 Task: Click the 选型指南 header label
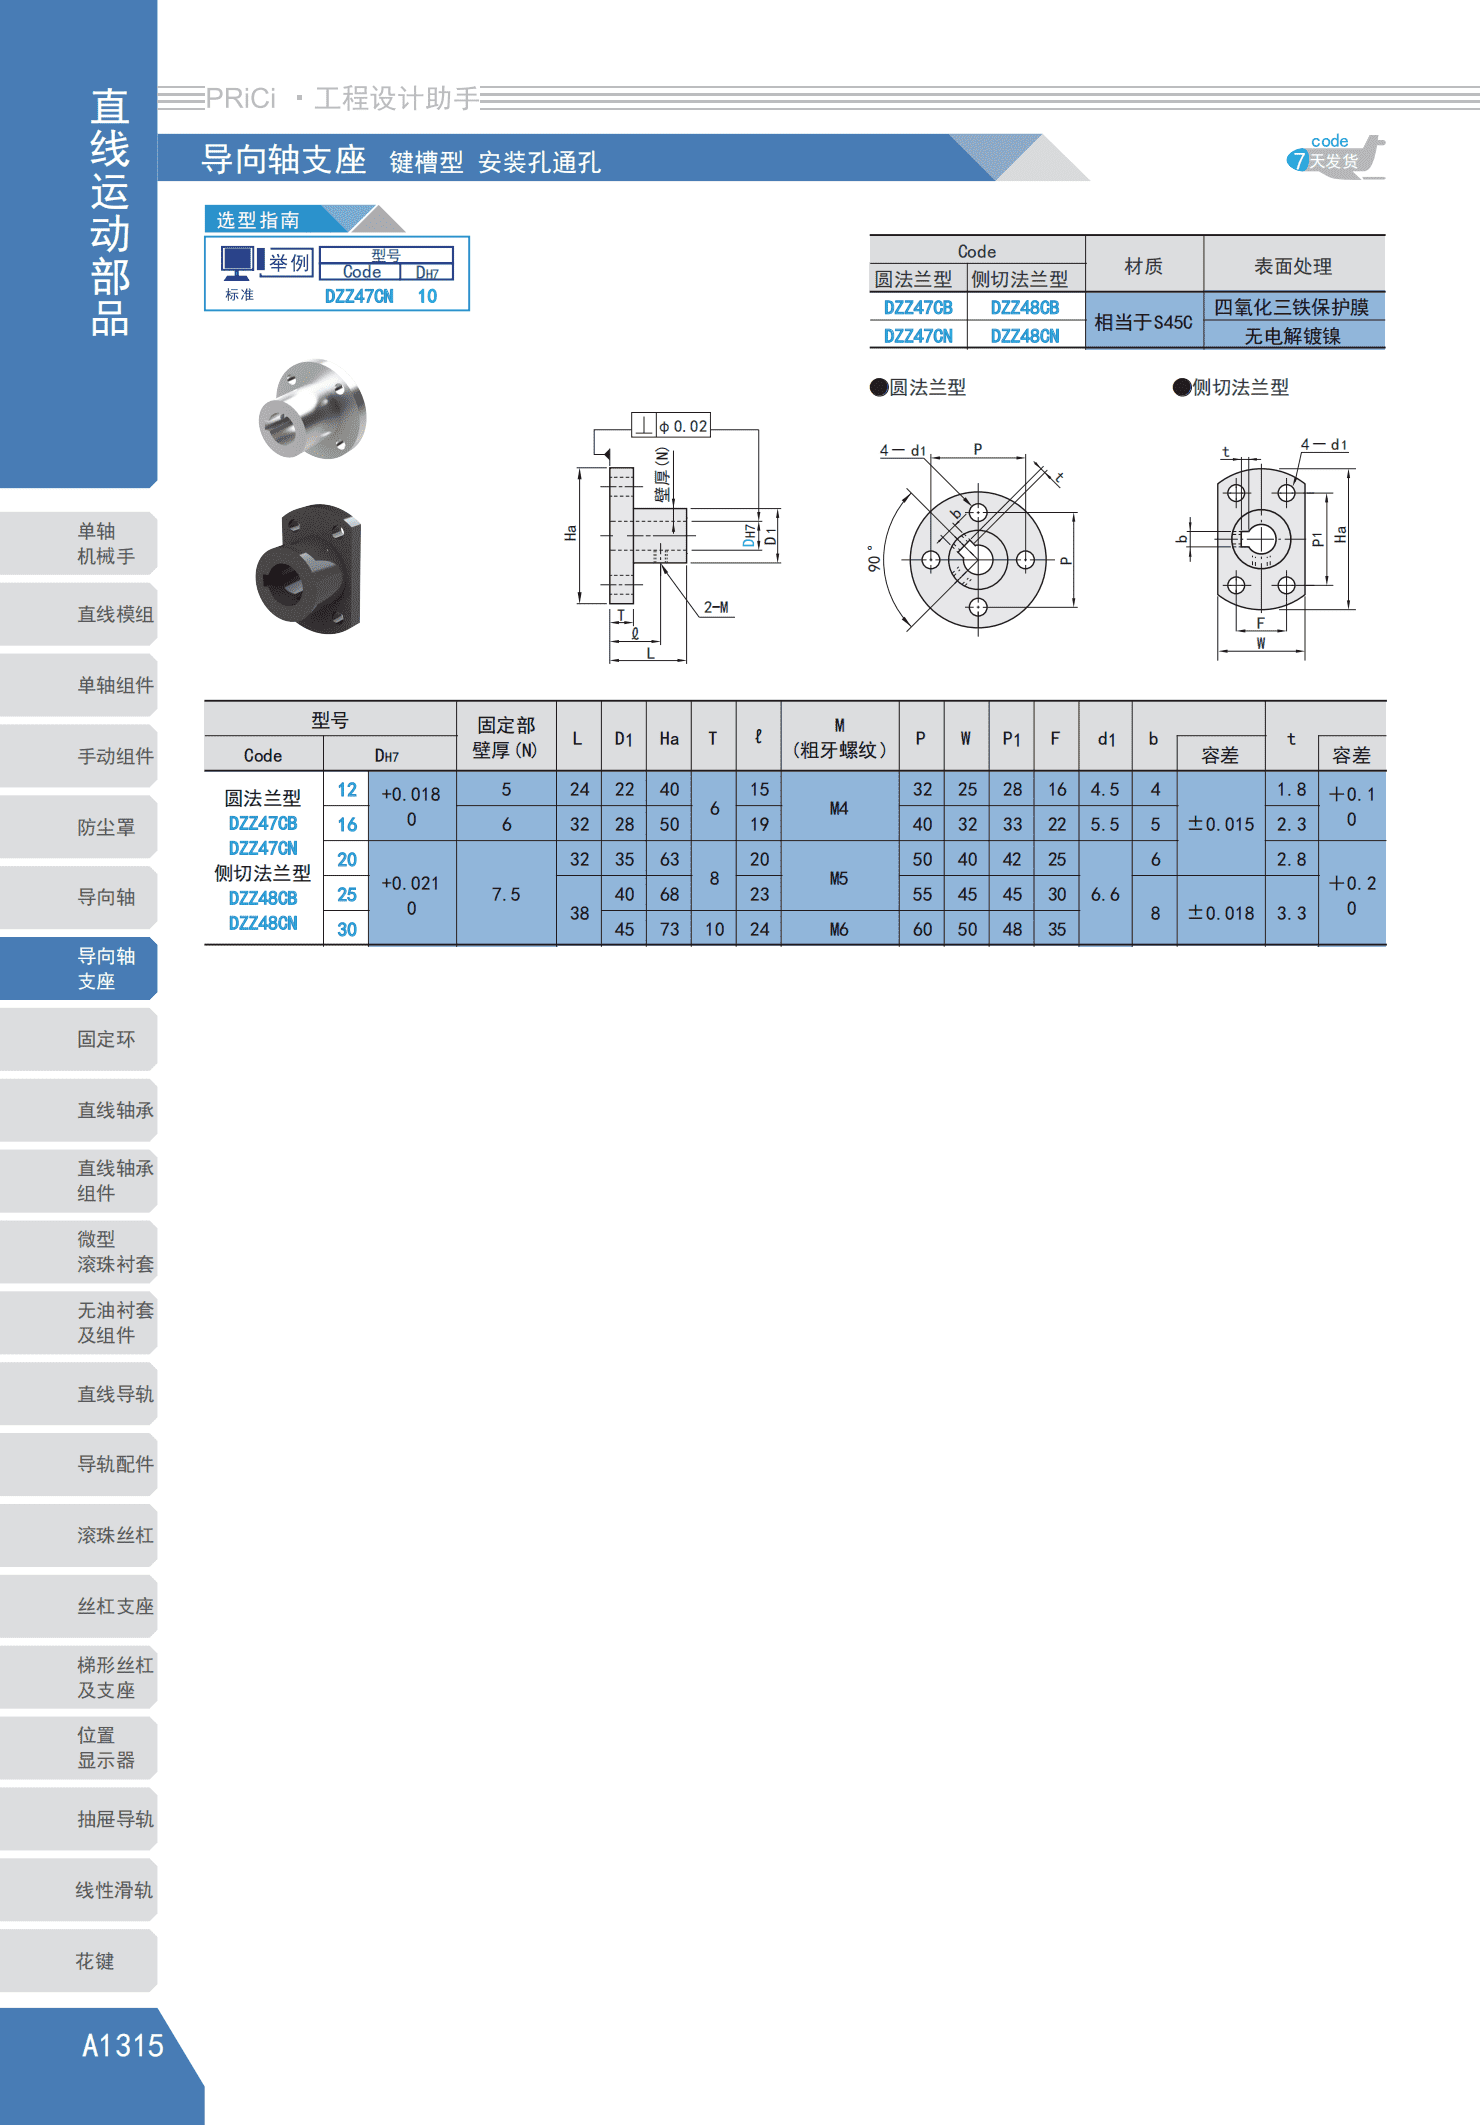tap(258, 220)
